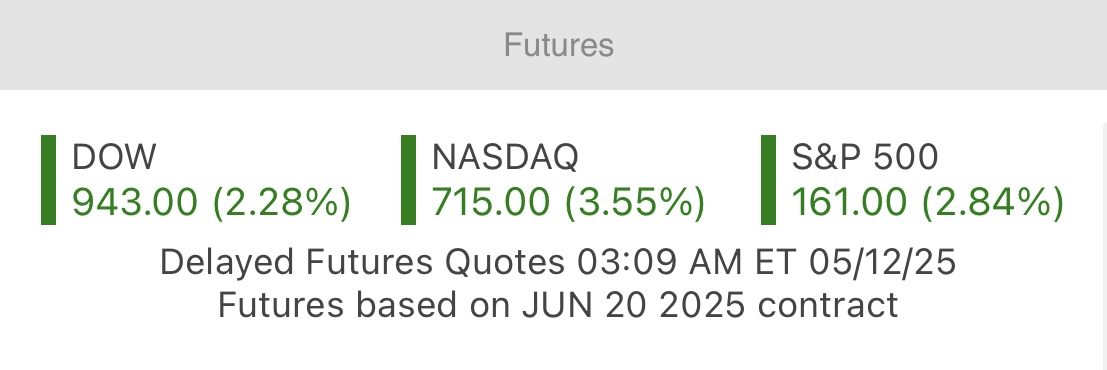Click the S&P 500 change value 161.00
1107x370 pixels.
pyautogui.click(x=849, y=202)
